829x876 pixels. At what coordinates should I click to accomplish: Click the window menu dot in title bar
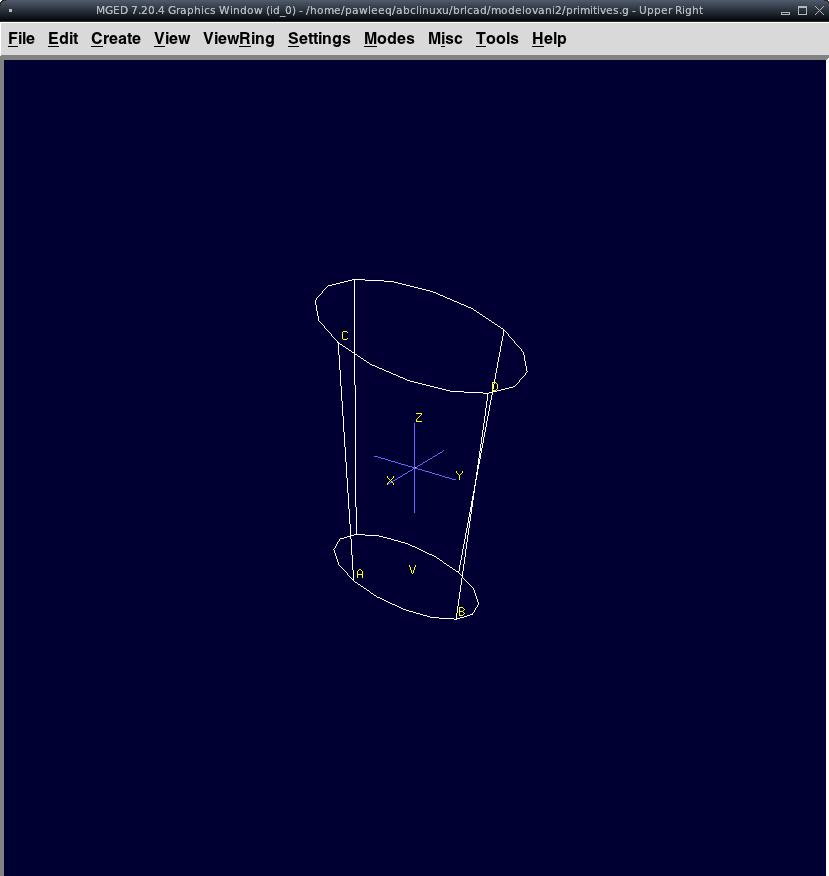(x=10, y=10)
